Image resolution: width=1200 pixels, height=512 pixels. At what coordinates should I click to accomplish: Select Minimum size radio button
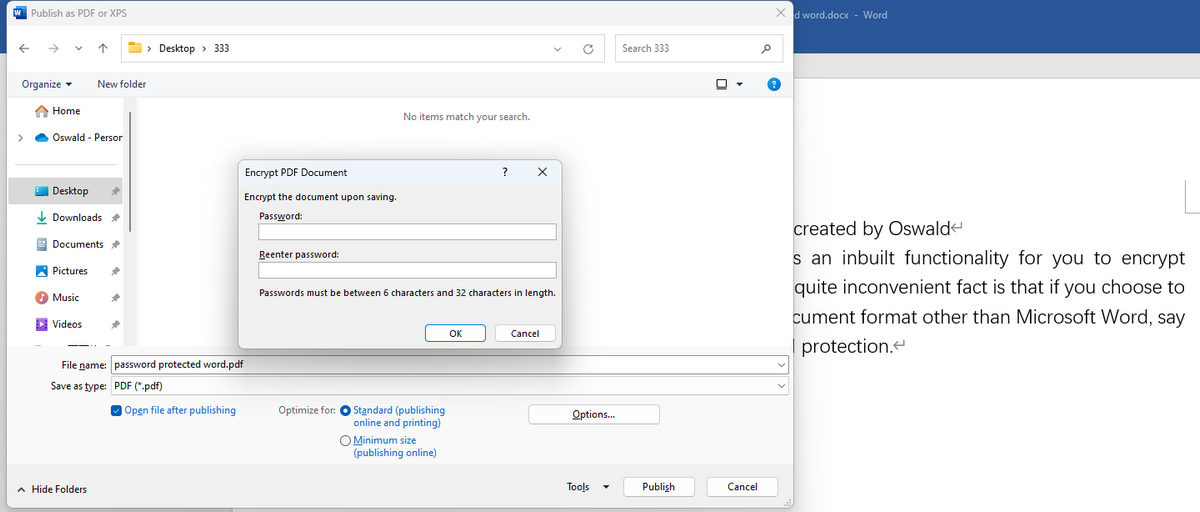tap(346, 440)
